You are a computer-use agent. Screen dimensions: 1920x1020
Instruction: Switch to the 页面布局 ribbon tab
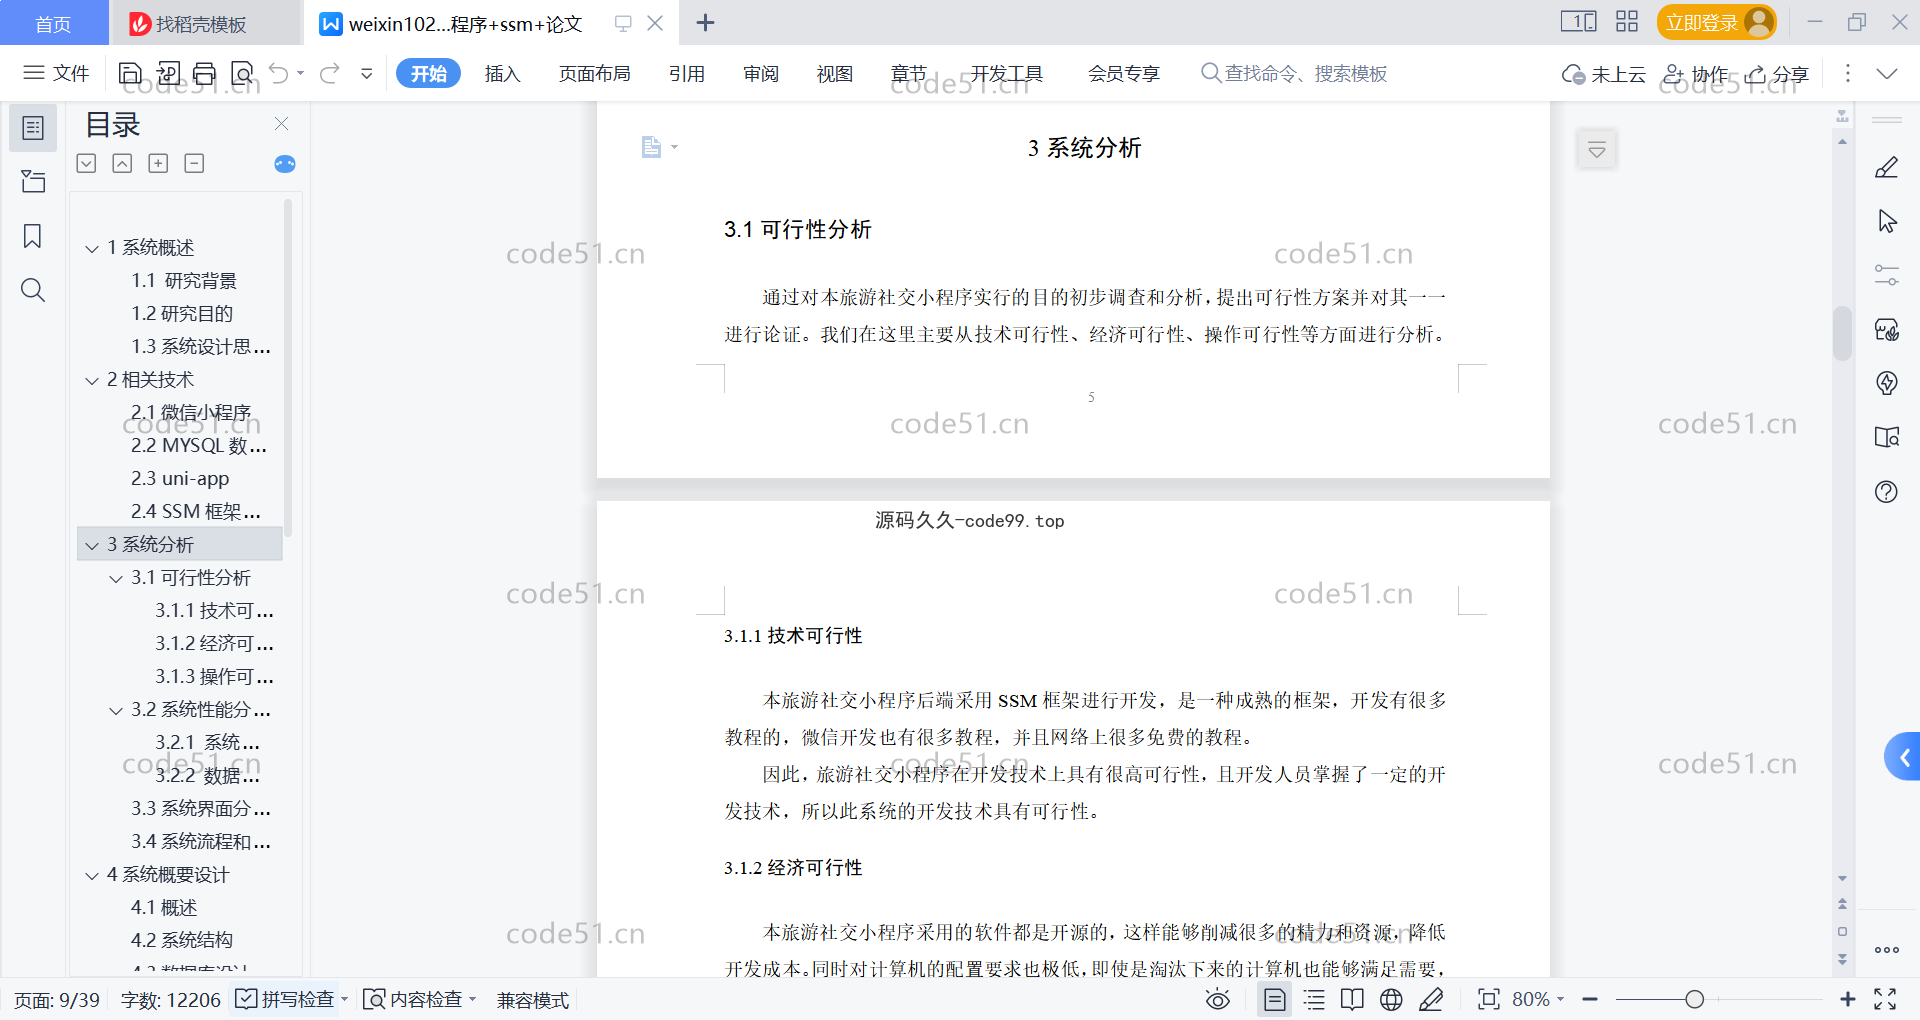594,73
